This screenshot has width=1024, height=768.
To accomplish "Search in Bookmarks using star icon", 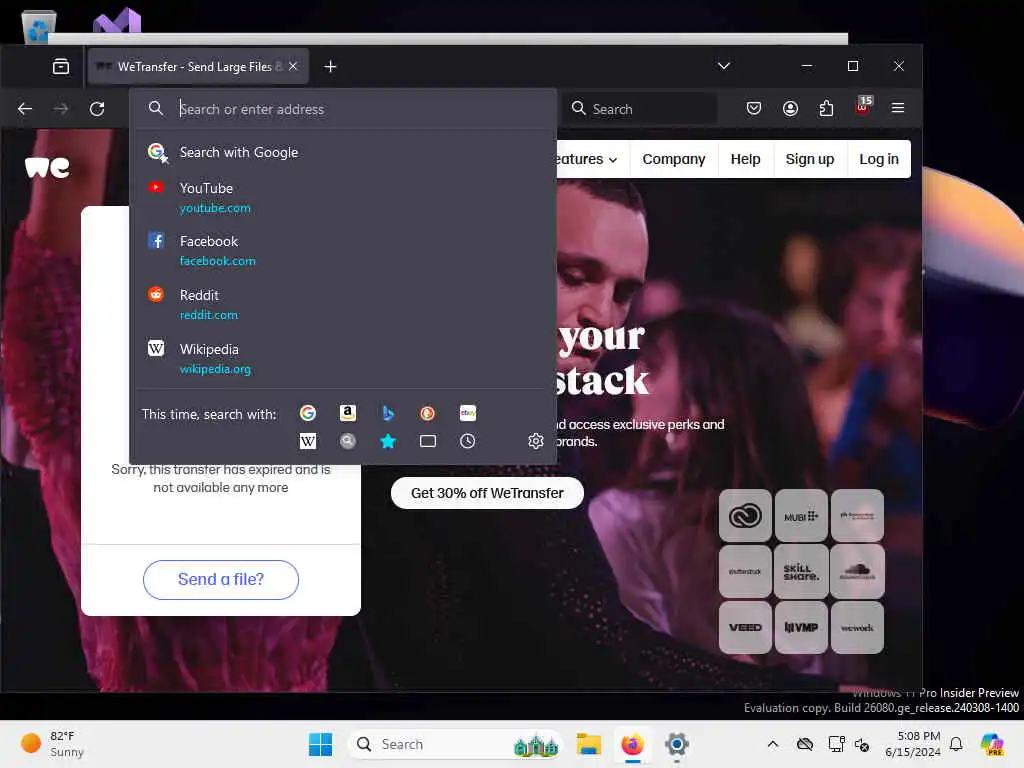I will click(388, 441).
